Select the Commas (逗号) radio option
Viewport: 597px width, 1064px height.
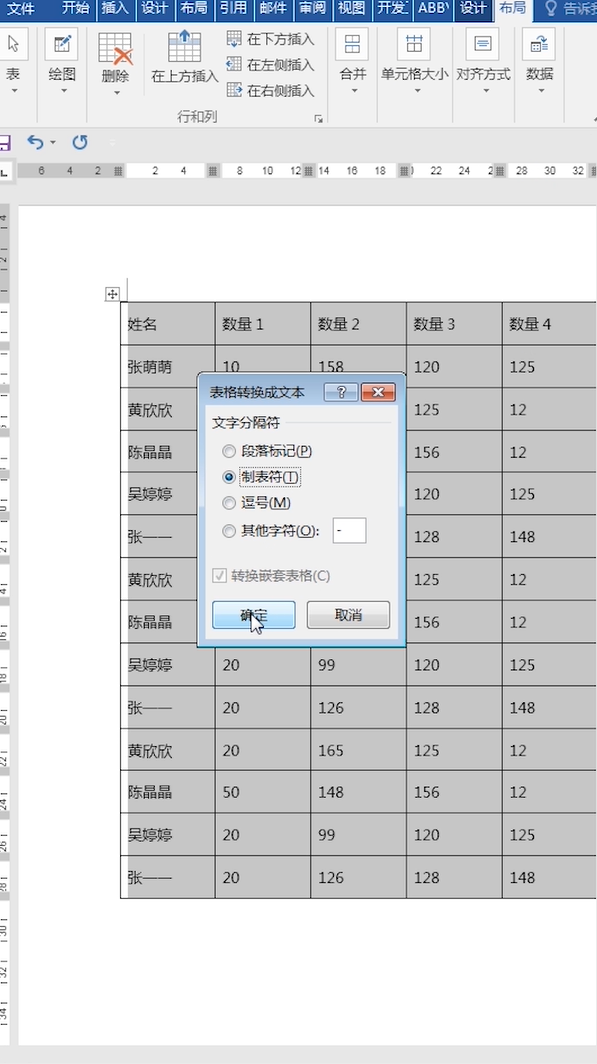click(256, 503)
